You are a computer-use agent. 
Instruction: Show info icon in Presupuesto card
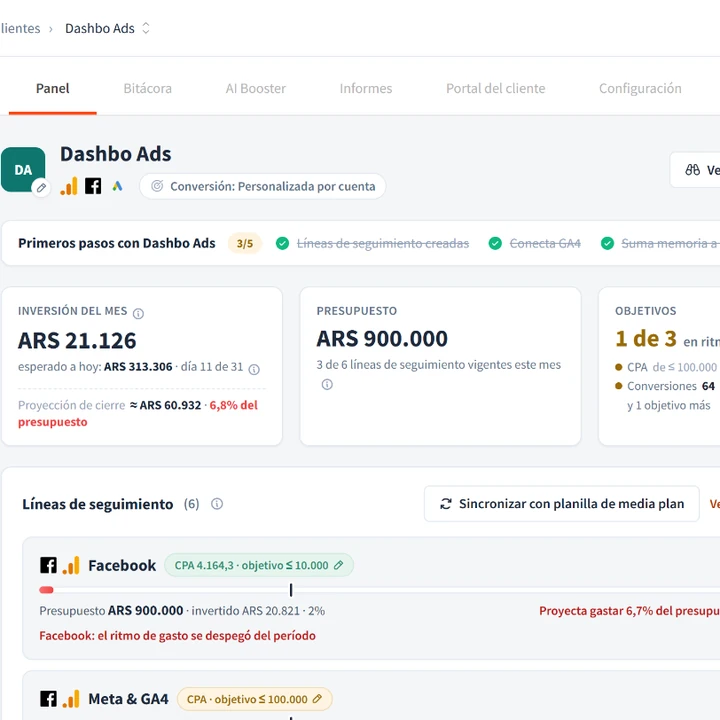tap(327, 384)
